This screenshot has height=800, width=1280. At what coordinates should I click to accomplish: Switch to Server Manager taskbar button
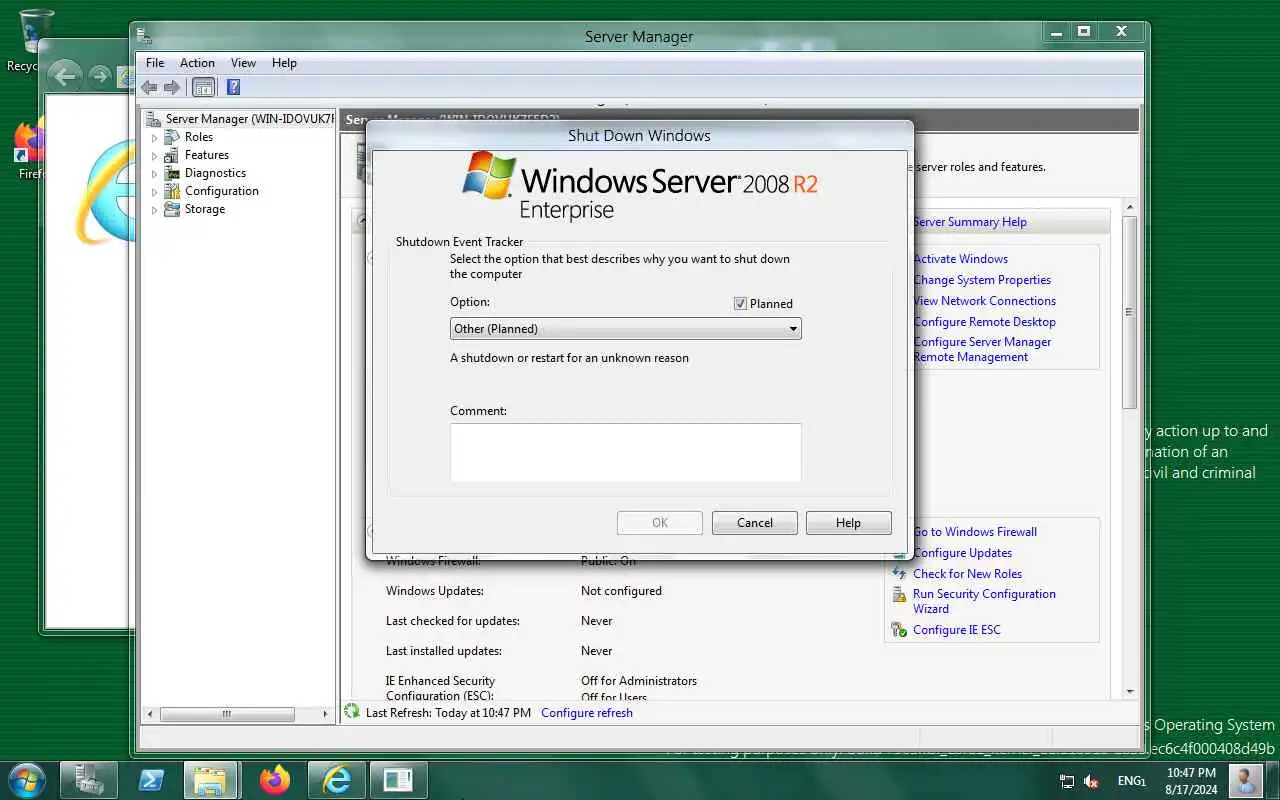89,780
